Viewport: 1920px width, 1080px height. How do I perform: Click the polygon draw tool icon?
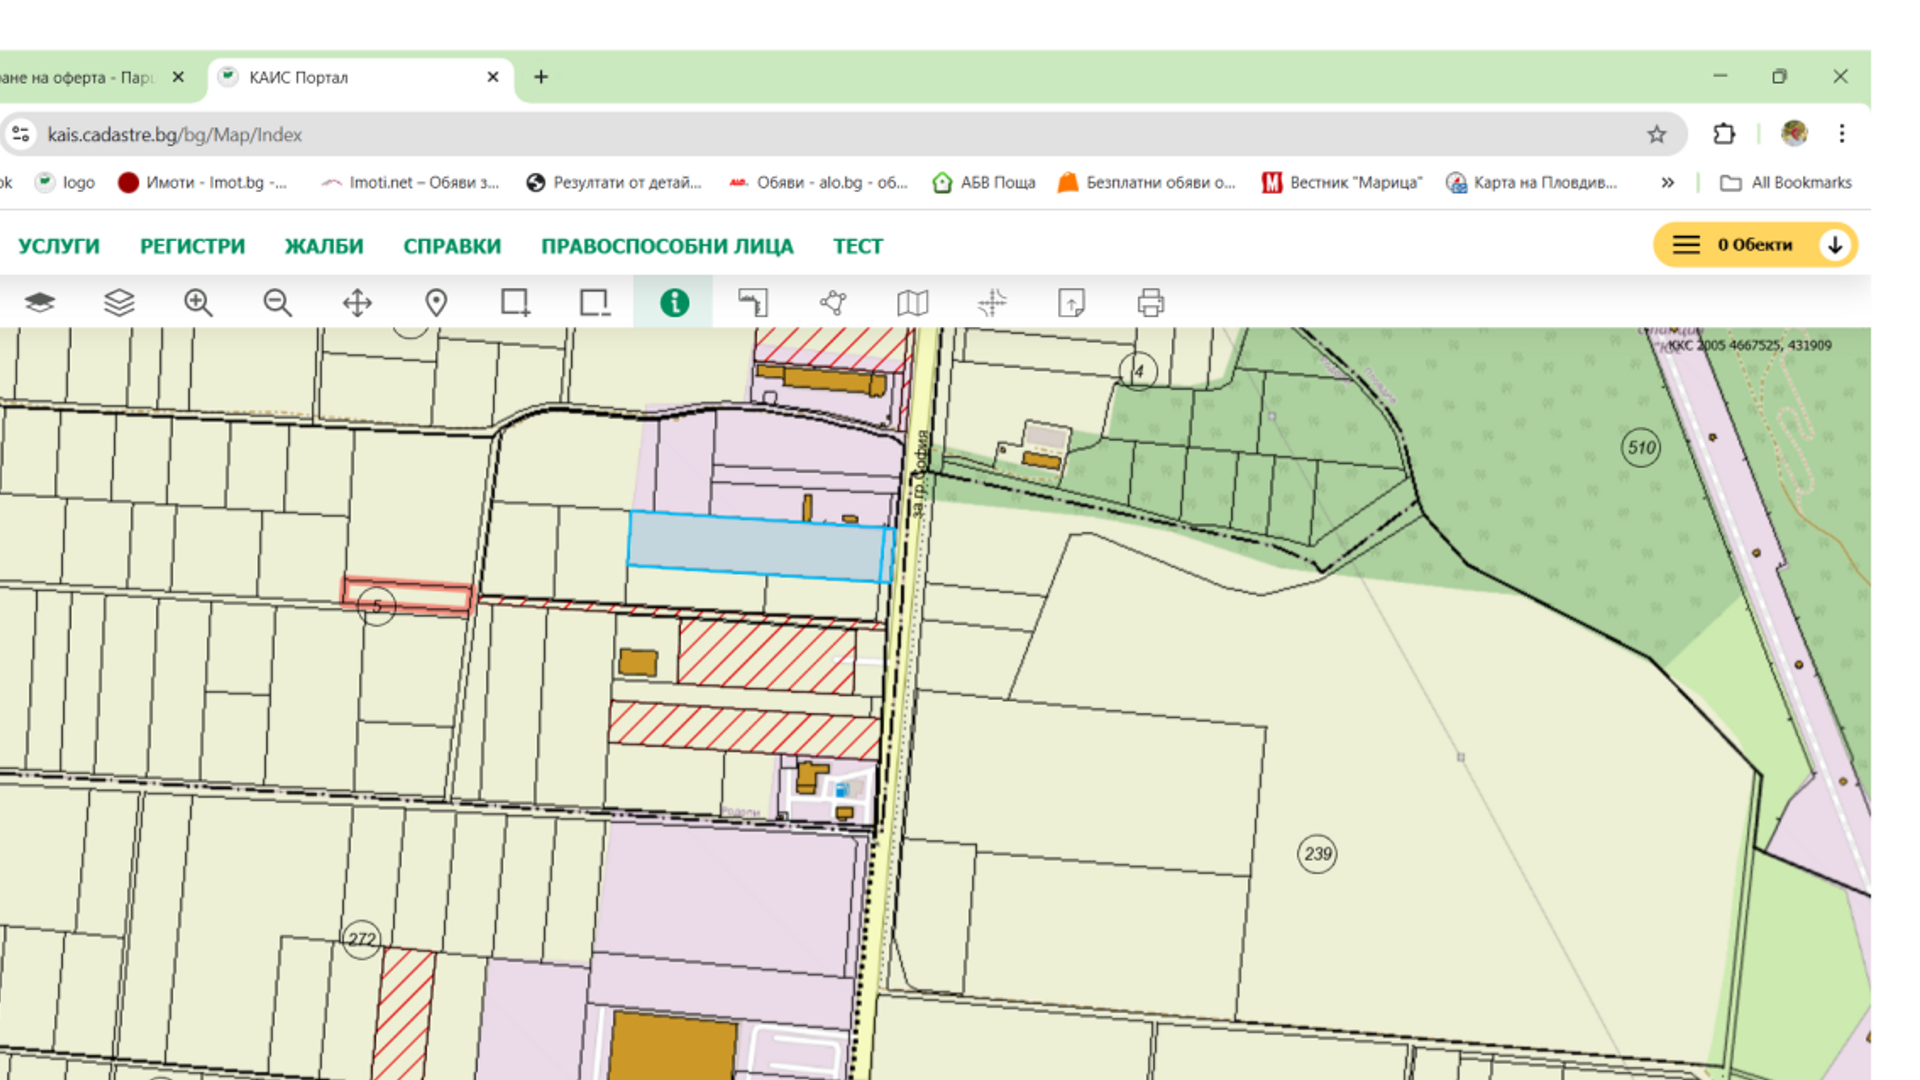[x=833, y=302]
